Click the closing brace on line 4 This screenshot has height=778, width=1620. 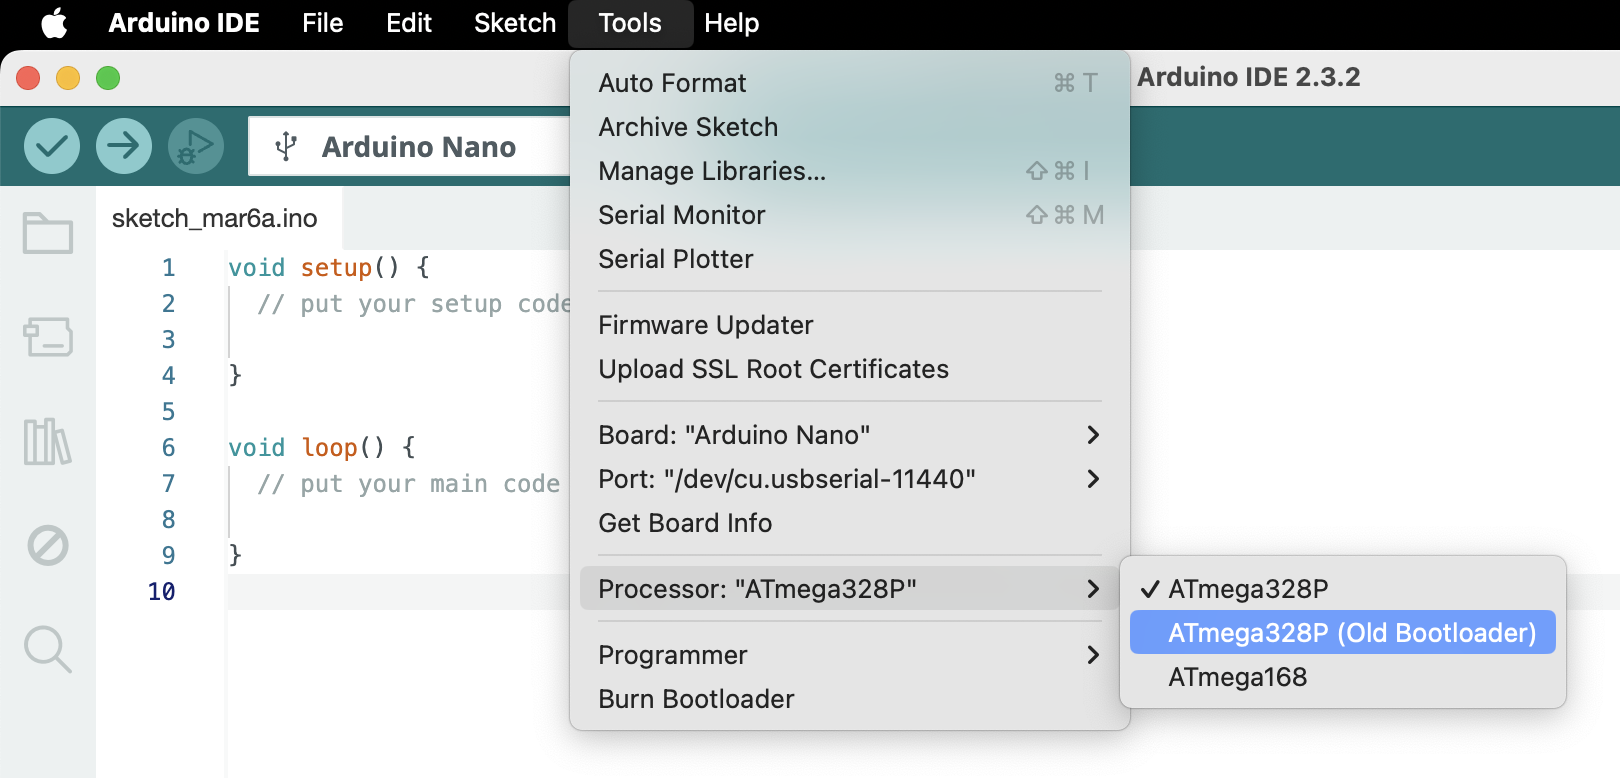pyautogui.click(x=235, y=375)
